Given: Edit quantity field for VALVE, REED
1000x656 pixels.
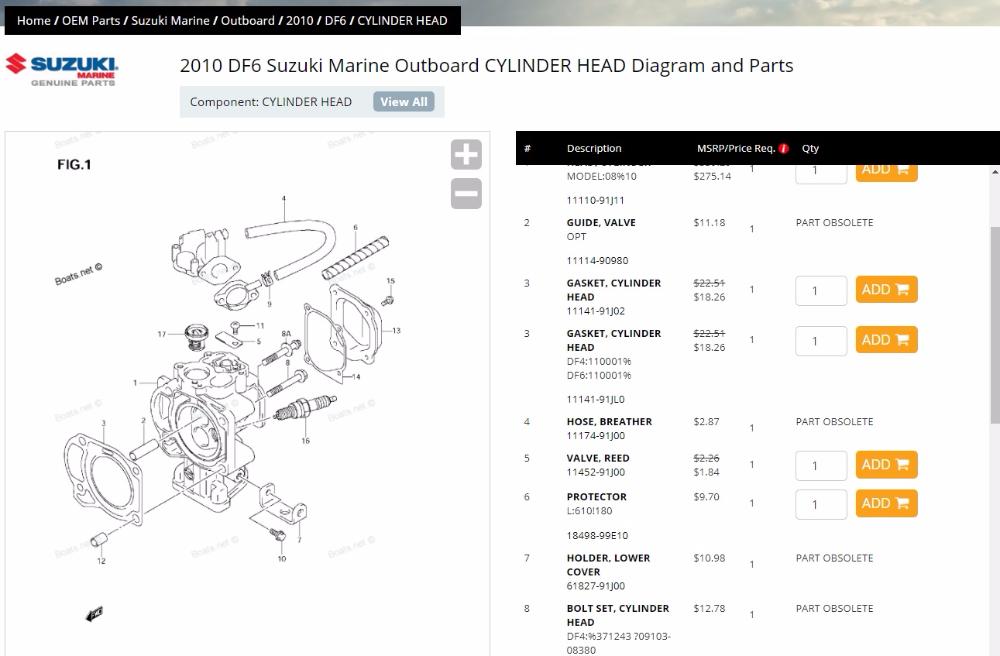Looking at the screenshot, I should (820, 466).
